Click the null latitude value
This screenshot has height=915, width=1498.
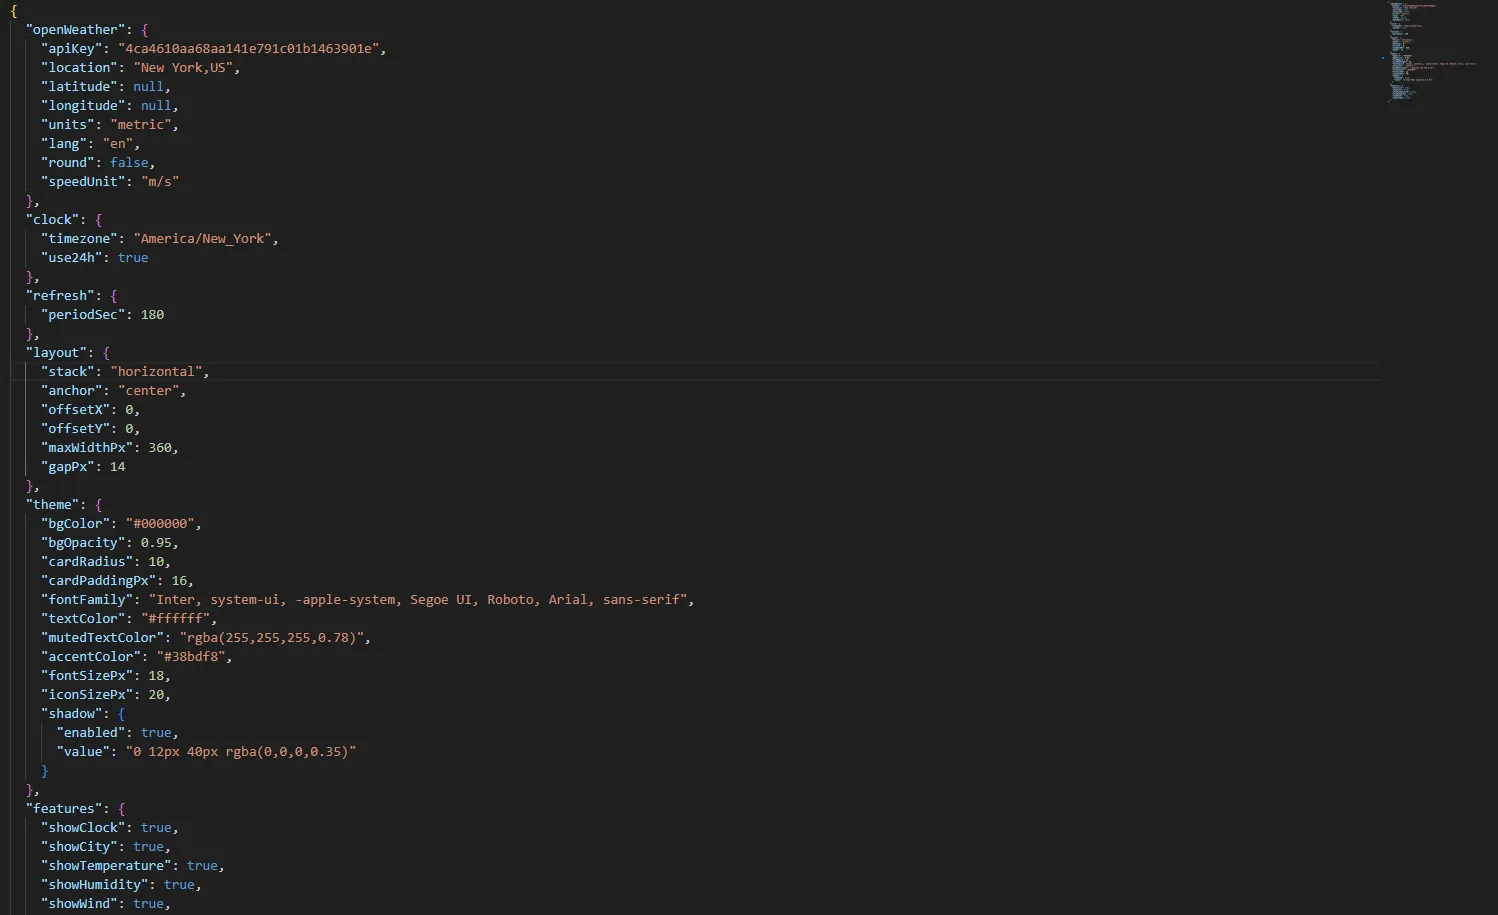148,86
